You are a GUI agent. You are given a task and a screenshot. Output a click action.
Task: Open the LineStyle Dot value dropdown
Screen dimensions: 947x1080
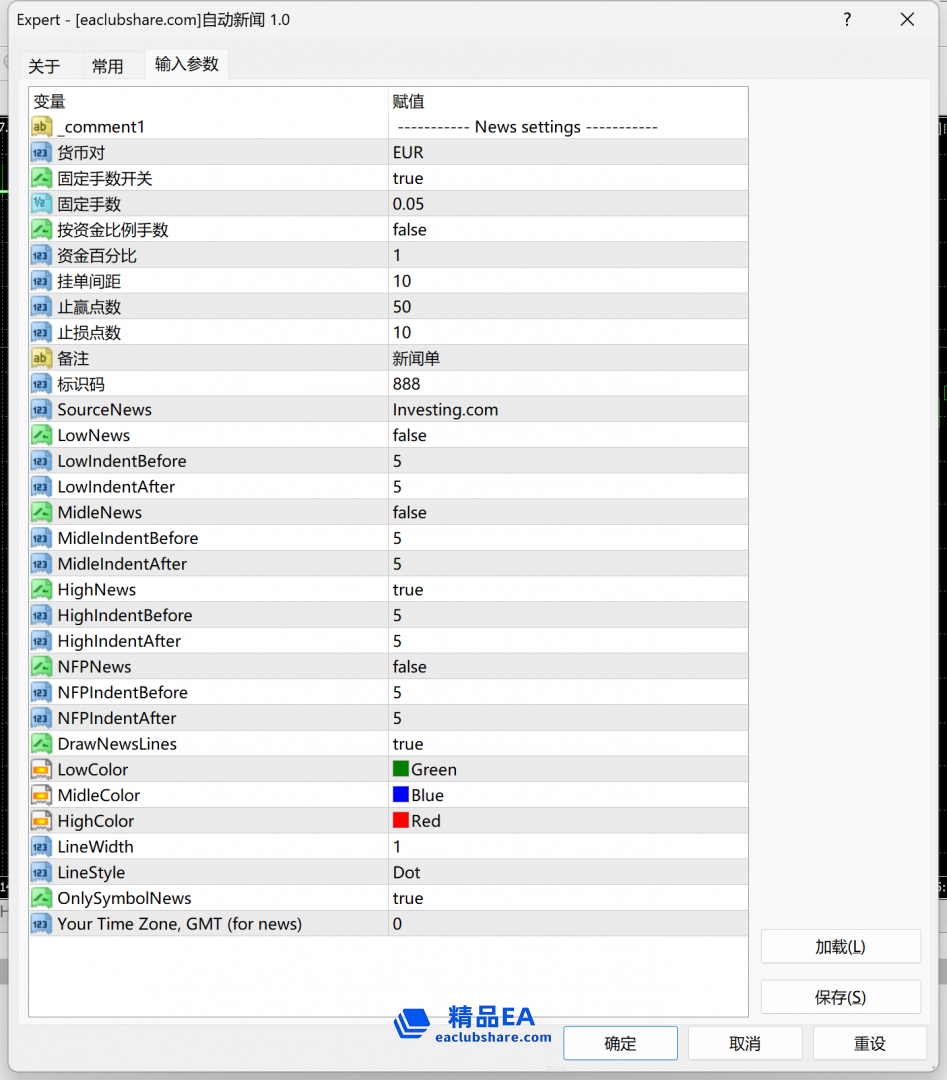click(407, 873)
